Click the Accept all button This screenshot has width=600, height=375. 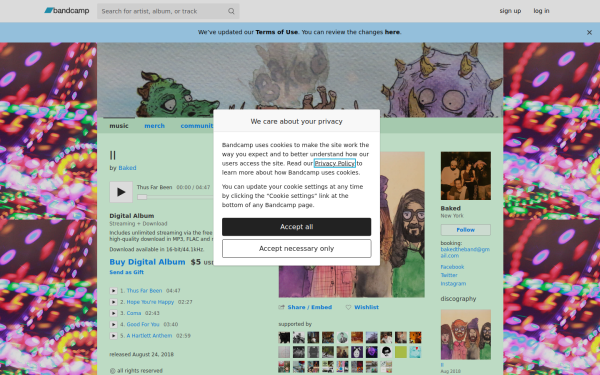point(297,227)
